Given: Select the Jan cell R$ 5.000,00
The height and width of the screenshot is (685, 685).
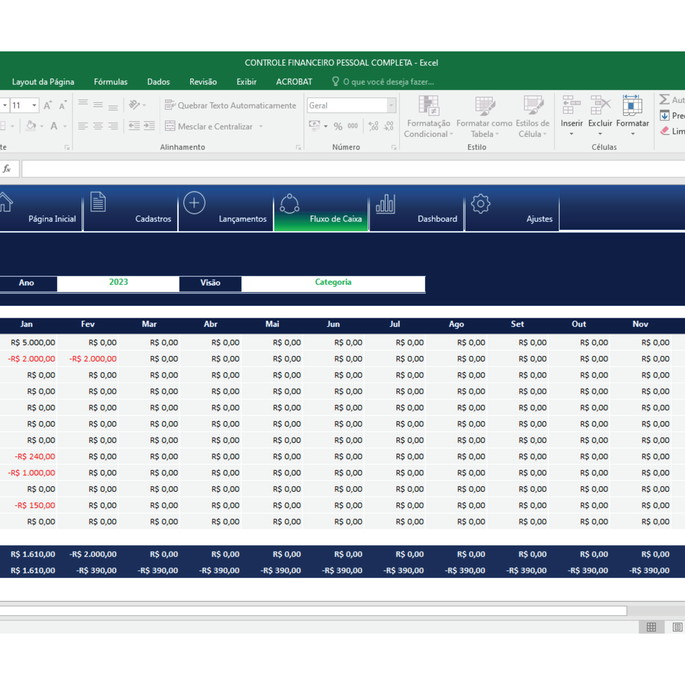Looking at the screenshot, I should pos(29,342).
